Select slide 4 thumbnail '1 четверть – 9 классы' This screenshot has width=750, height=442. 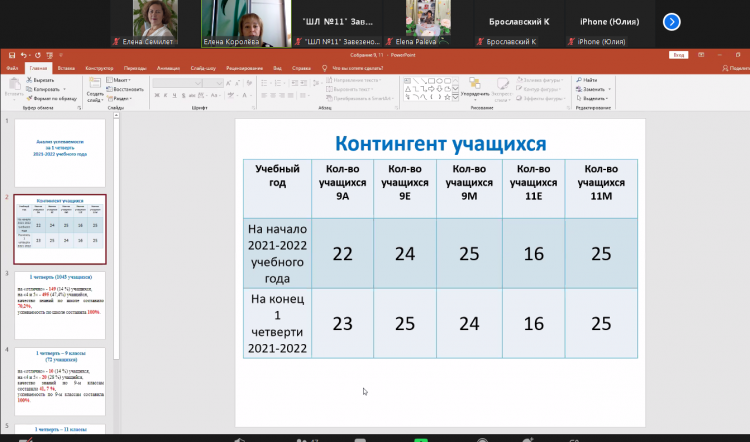coord(60,381)
